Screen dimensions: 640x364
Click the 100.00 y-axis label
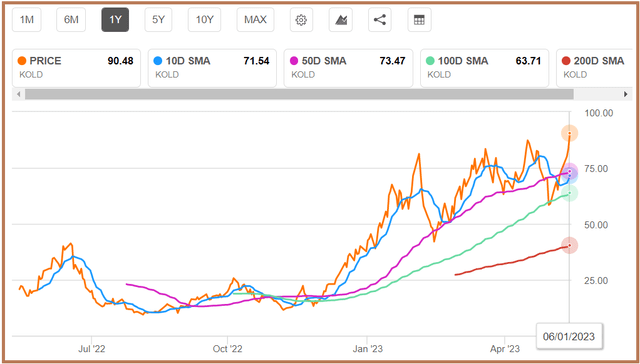coord(599,113)
